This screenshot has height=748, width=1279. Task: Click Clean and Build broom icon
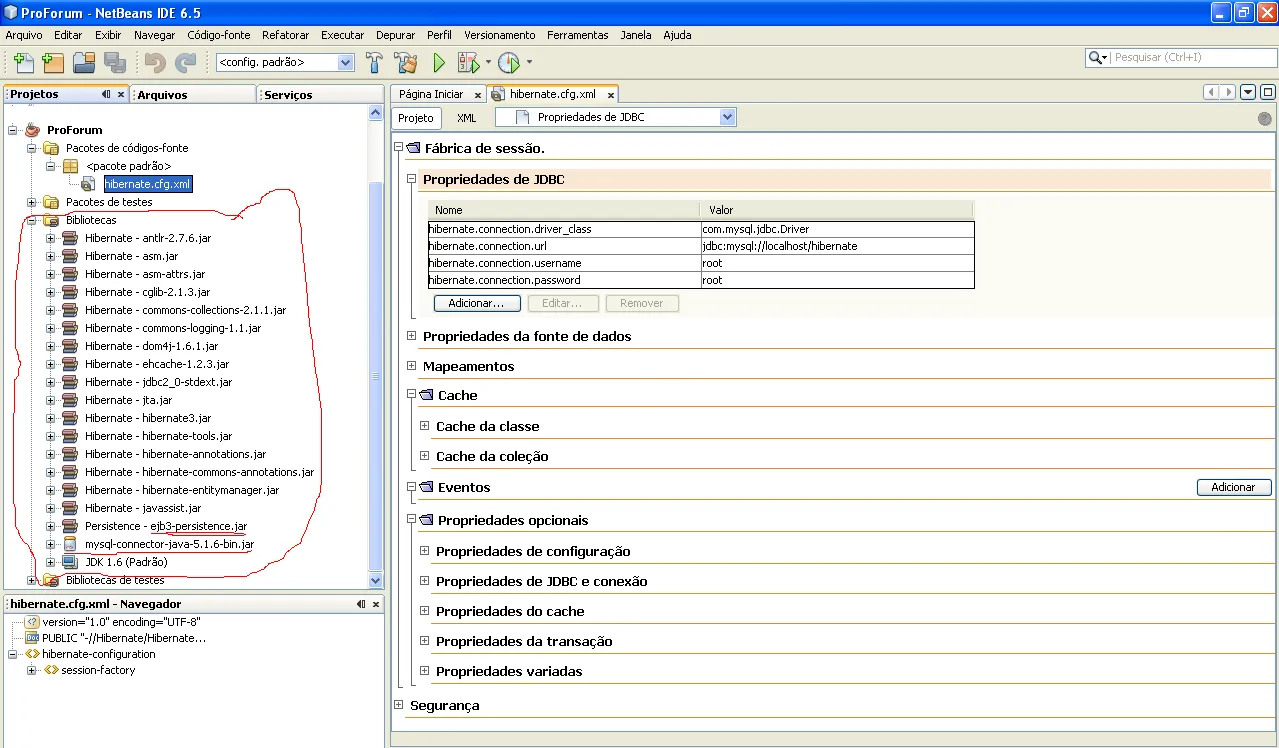[405, 63]
